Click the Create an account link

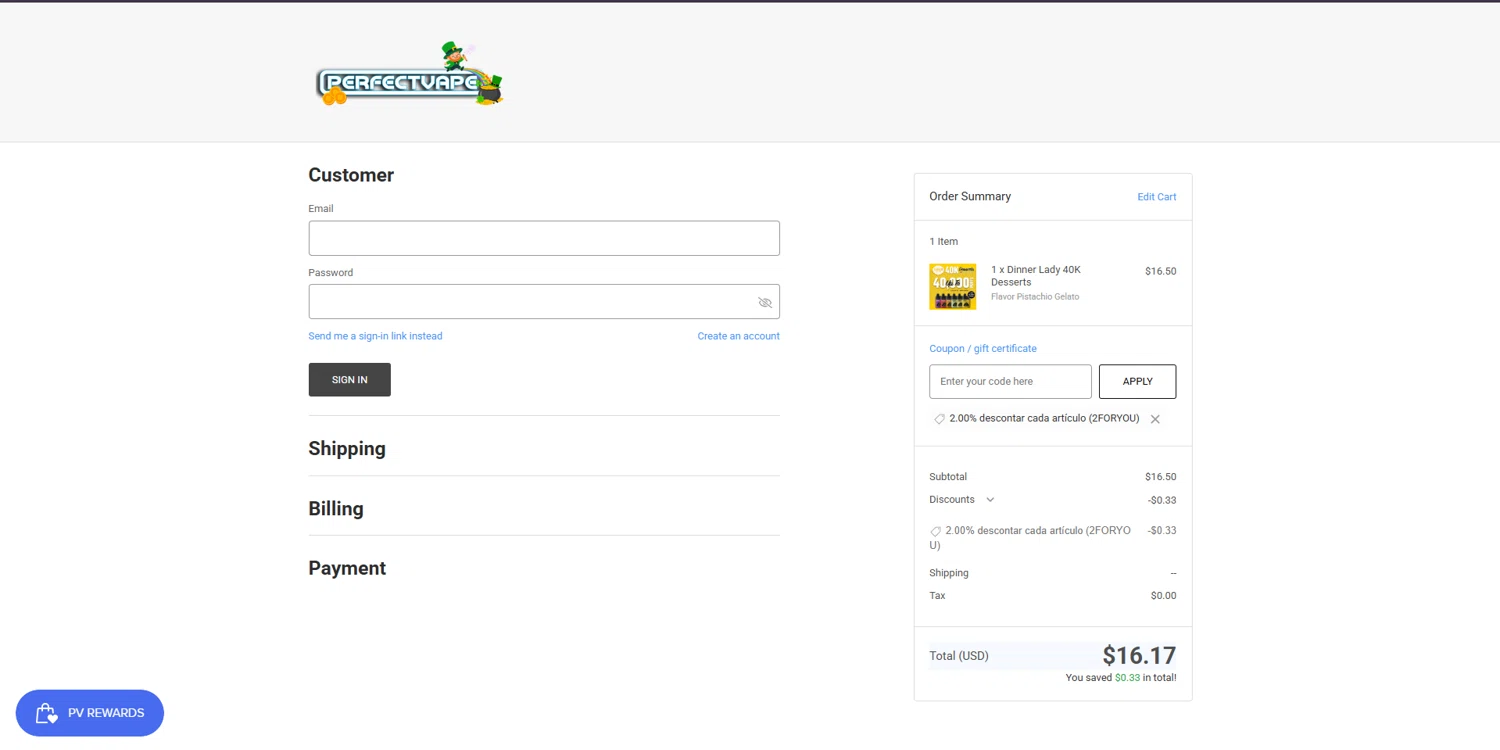point(738,336)
